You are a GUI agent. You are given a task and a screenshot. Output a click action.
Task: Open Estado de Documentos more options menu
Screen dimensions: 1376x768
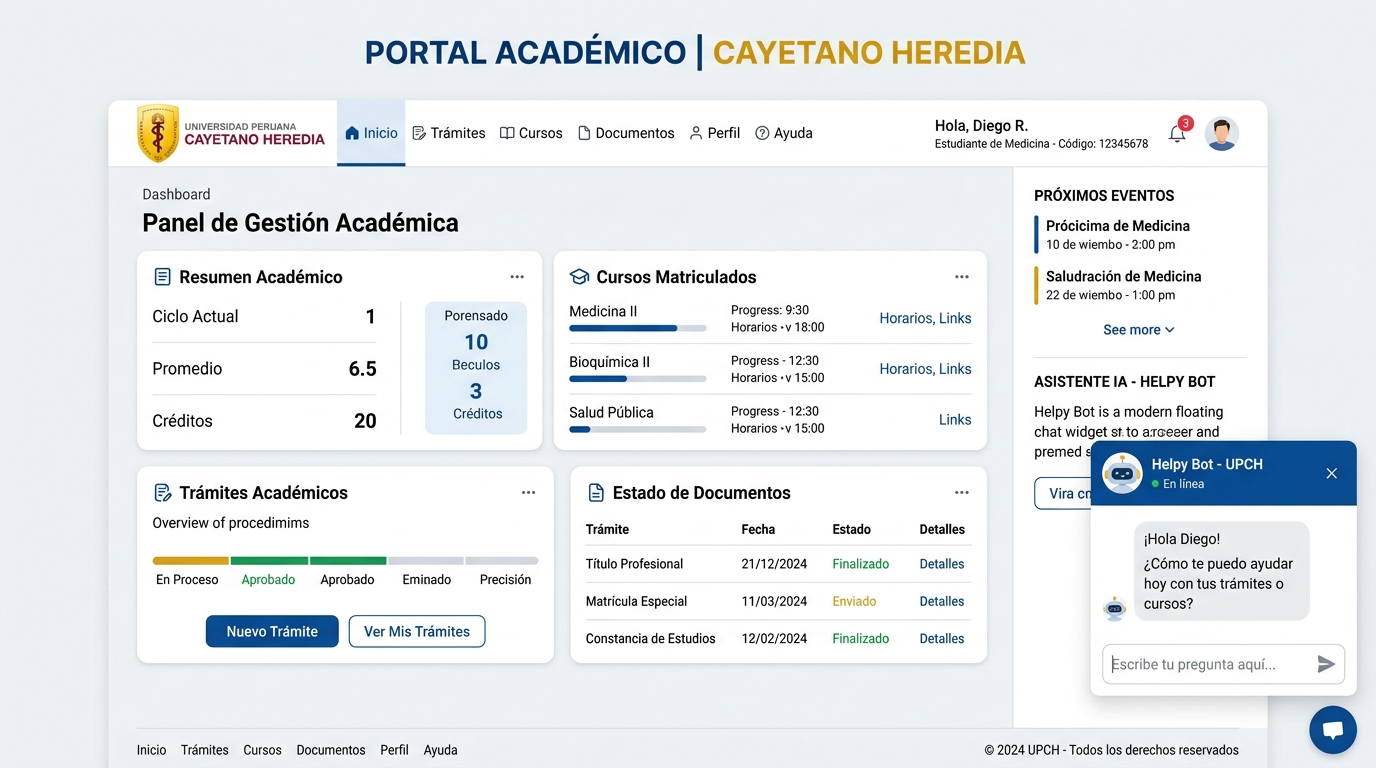point(962,492)
